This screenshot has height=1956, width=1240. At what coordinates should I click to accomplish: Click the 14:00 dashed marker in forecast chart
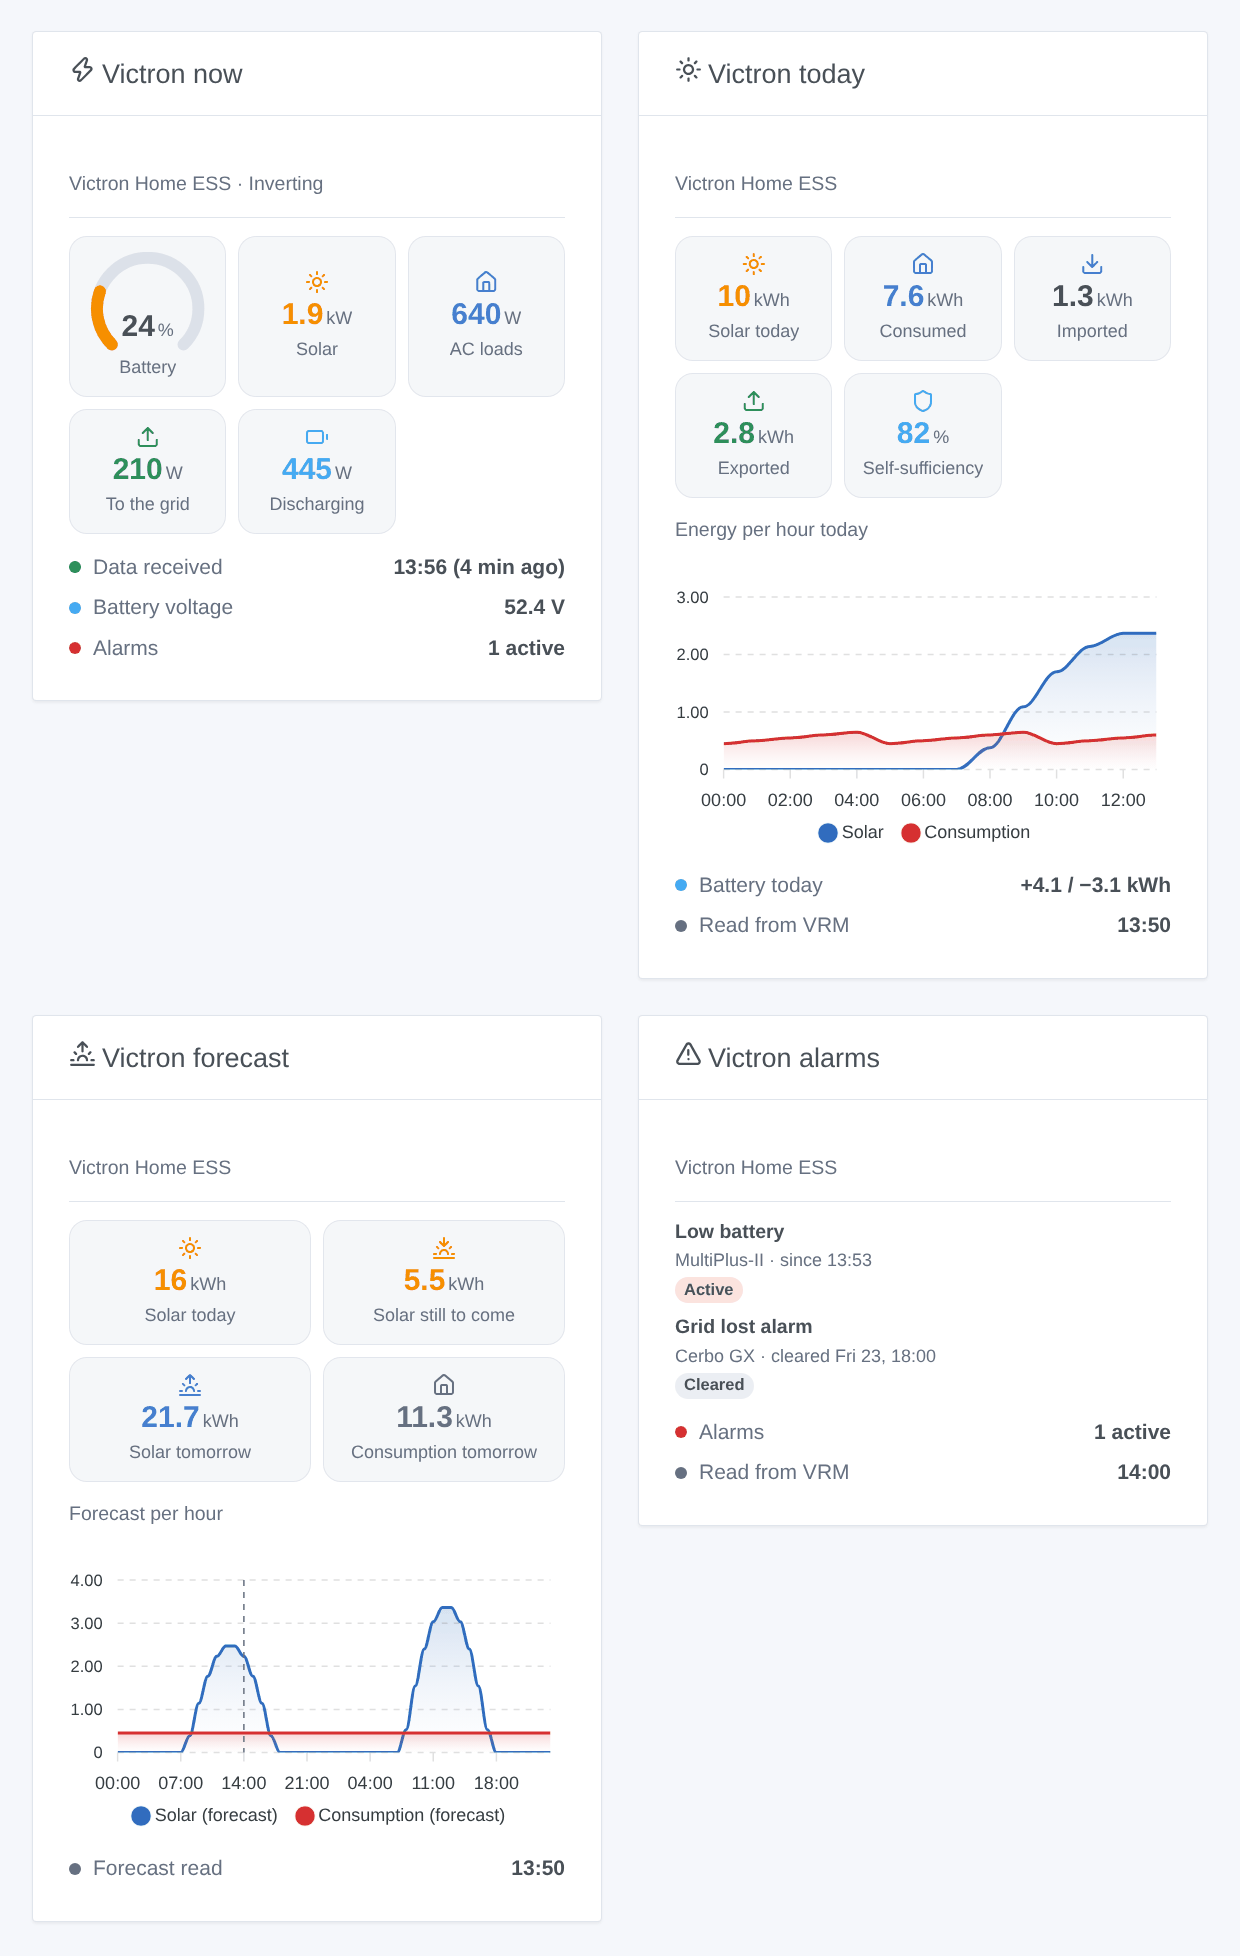[244, 1666]
